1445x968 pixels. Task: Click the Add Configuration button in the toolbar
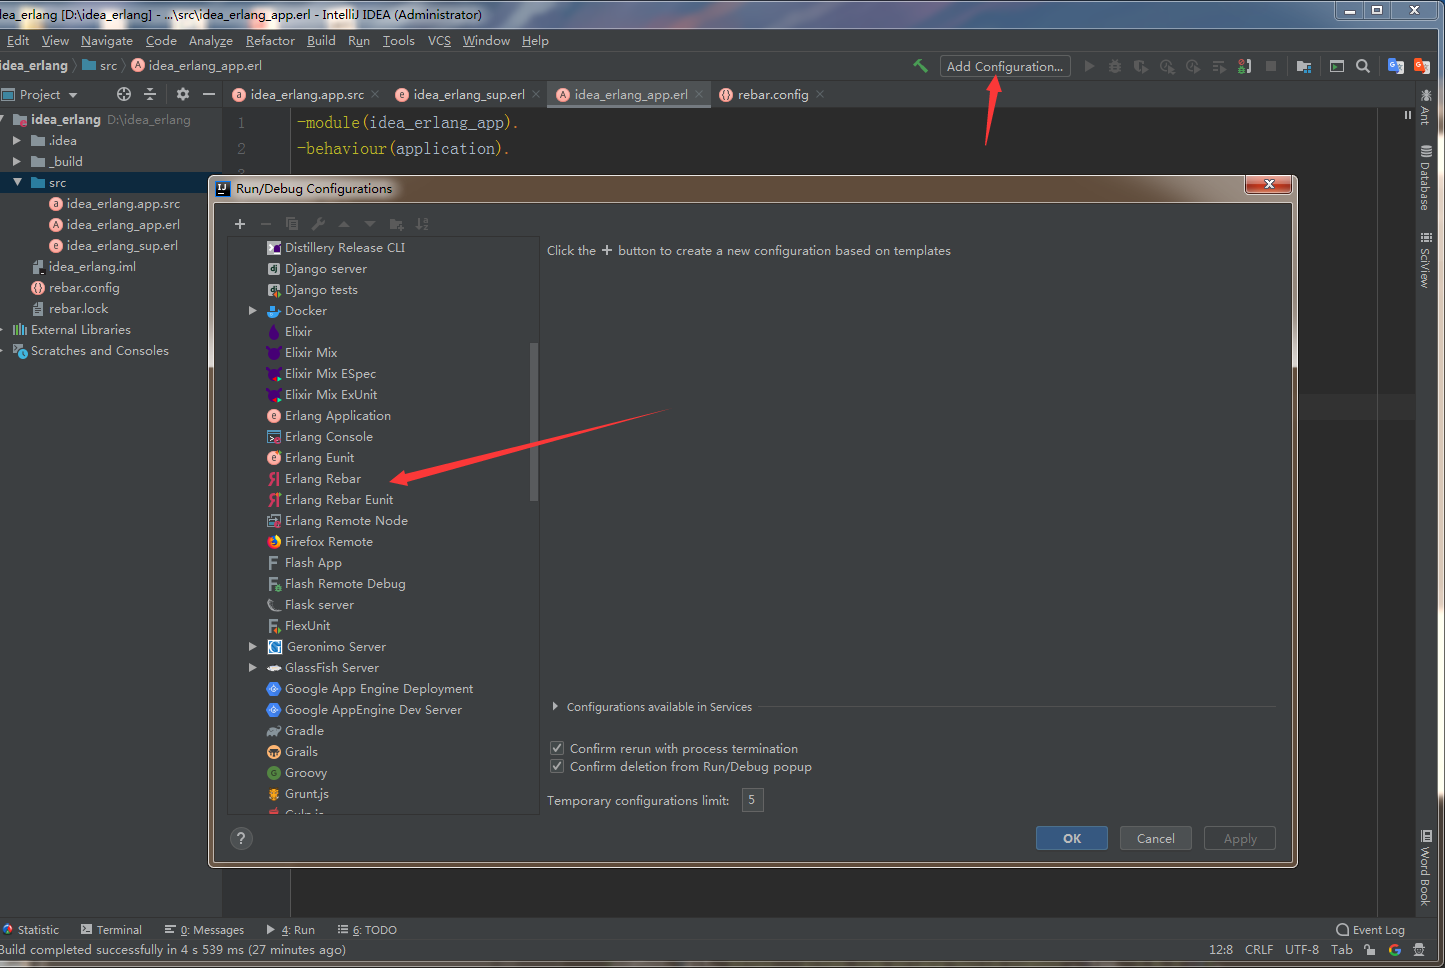pyautogui.click(x=1004, y=66)
